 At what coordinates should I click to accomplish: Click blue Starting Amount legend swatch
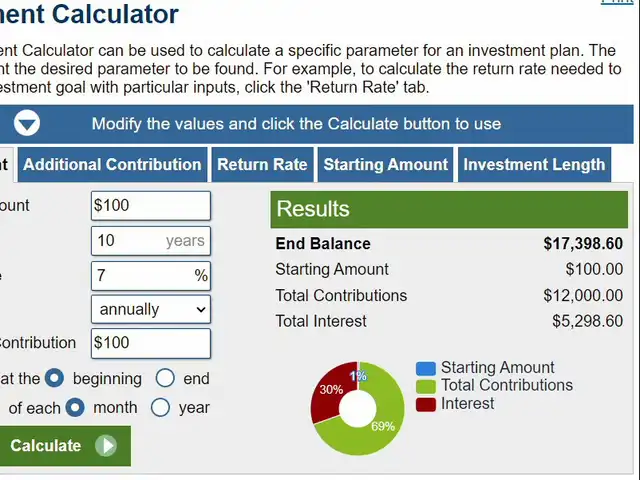[426, 369]
